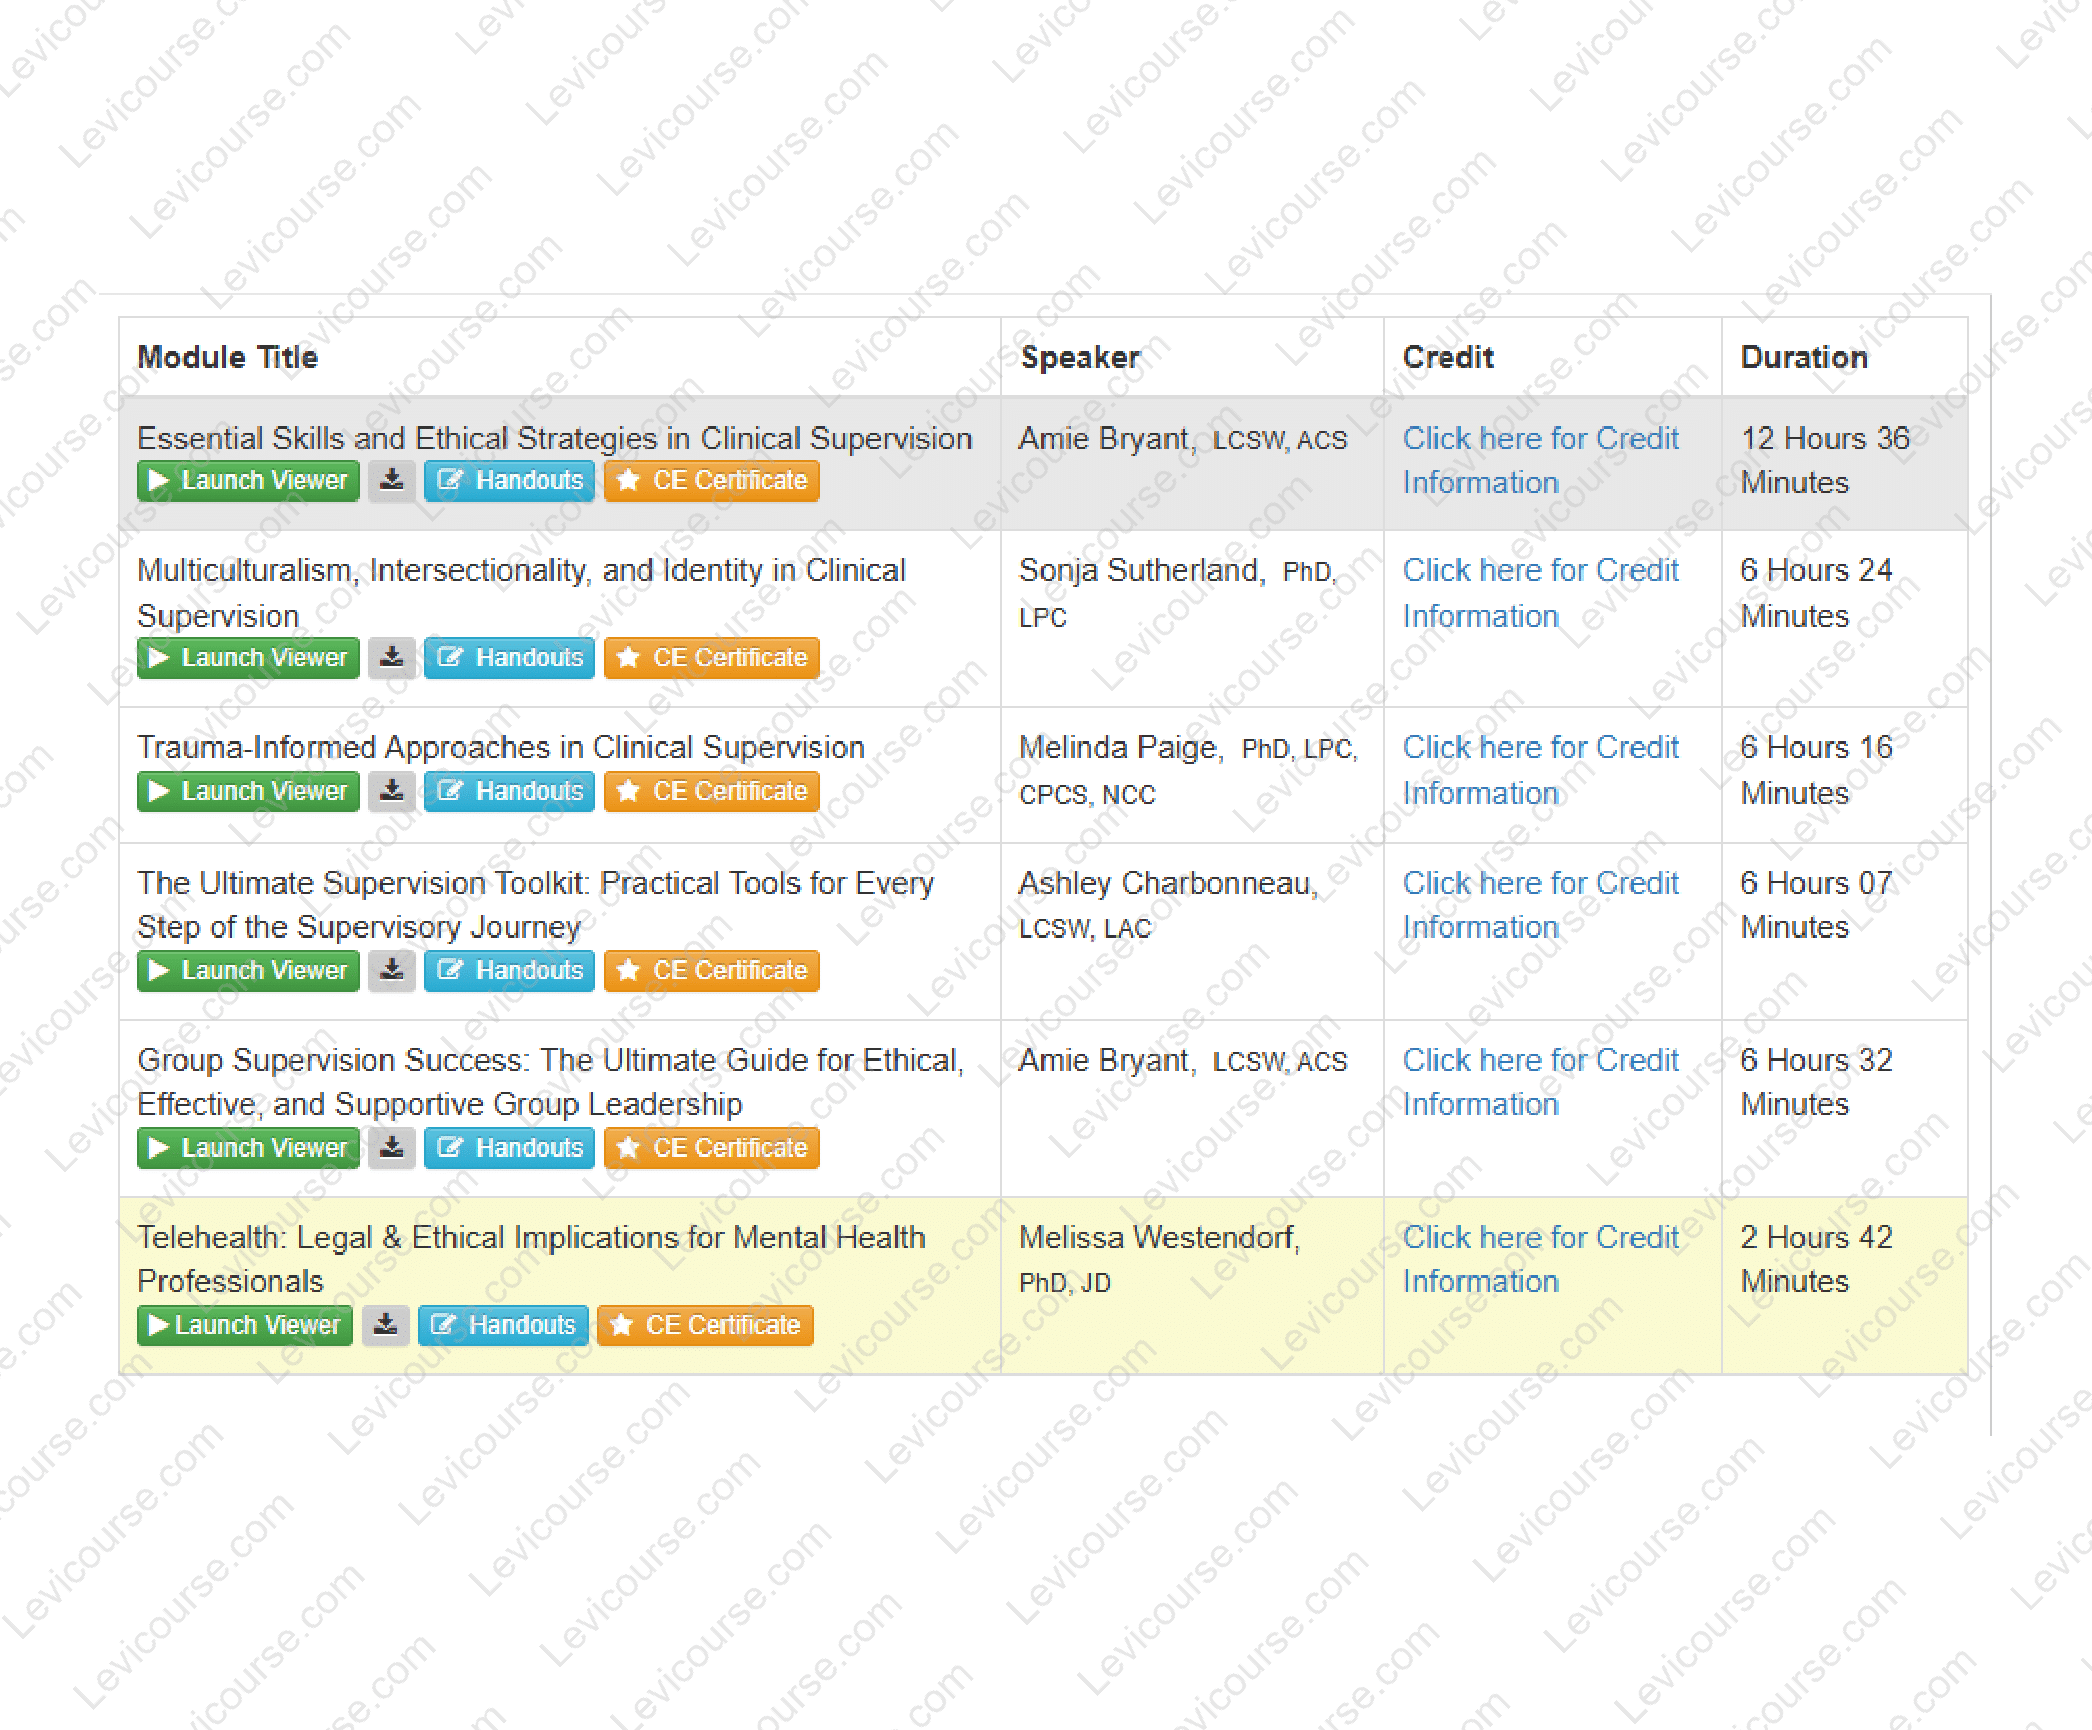This screenshot has height=1730, width=2092.
Task: Click download icon for Group Supervision Success
Action: click(391, 1148)
